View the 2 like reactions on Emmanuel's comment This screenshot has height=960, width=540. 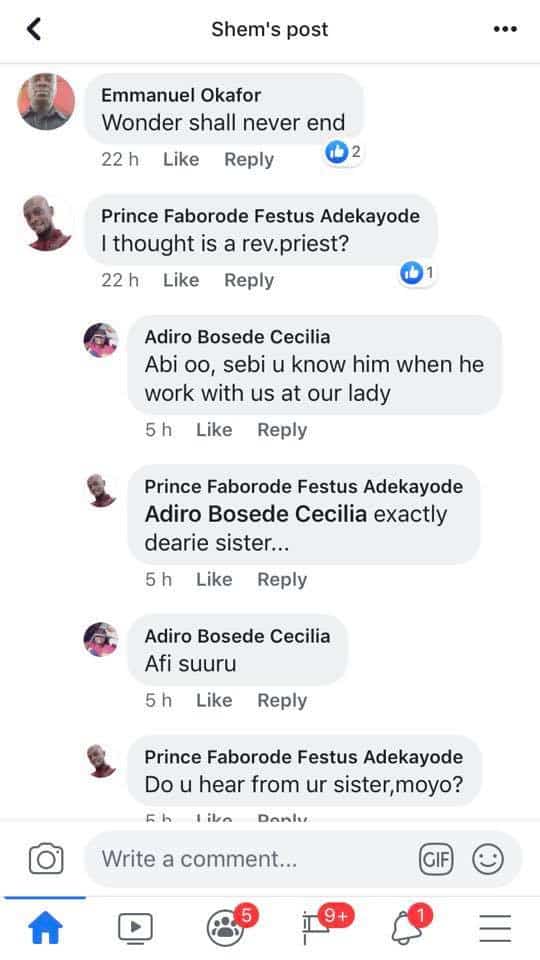(x=343, y=152)
